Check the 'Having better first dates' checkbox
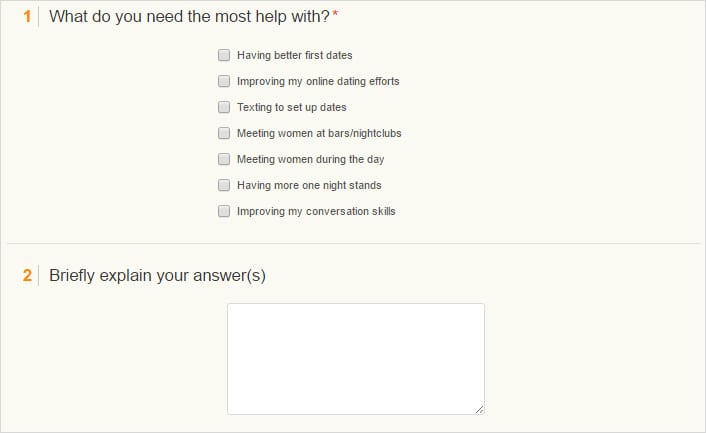The height and width of the screenshot is (433, 706). click(224, 55)
